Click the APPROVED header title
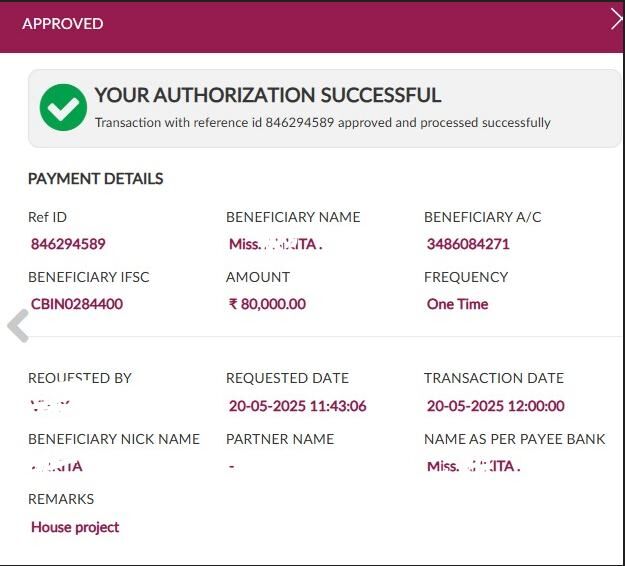The height and width of the screenshot is (566, 625). [62, 23]
